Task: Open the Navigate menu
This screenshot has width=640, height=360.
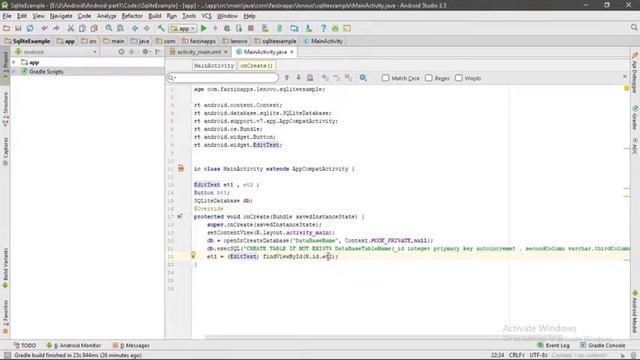Action: pyautogui.click(x=61, y=16)
